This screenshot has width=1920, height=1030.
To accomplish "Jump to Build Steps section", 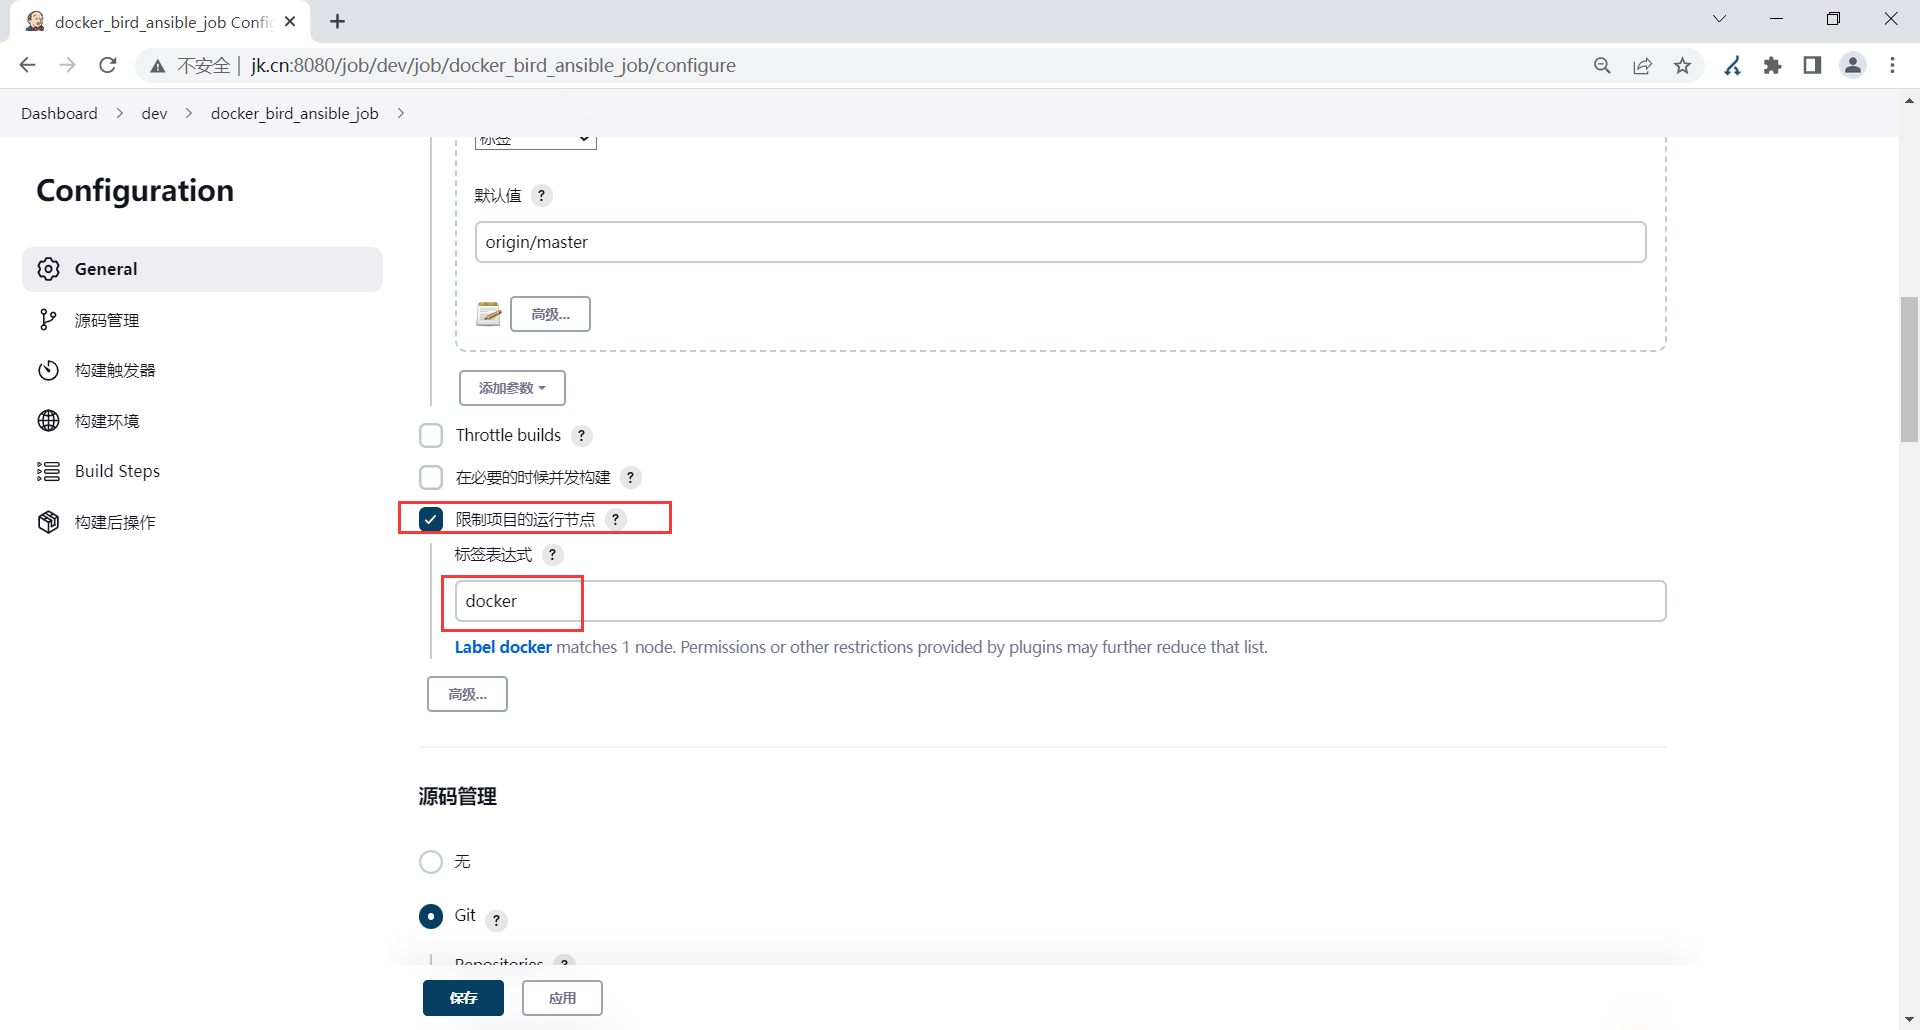I will [x=202, y=471].
